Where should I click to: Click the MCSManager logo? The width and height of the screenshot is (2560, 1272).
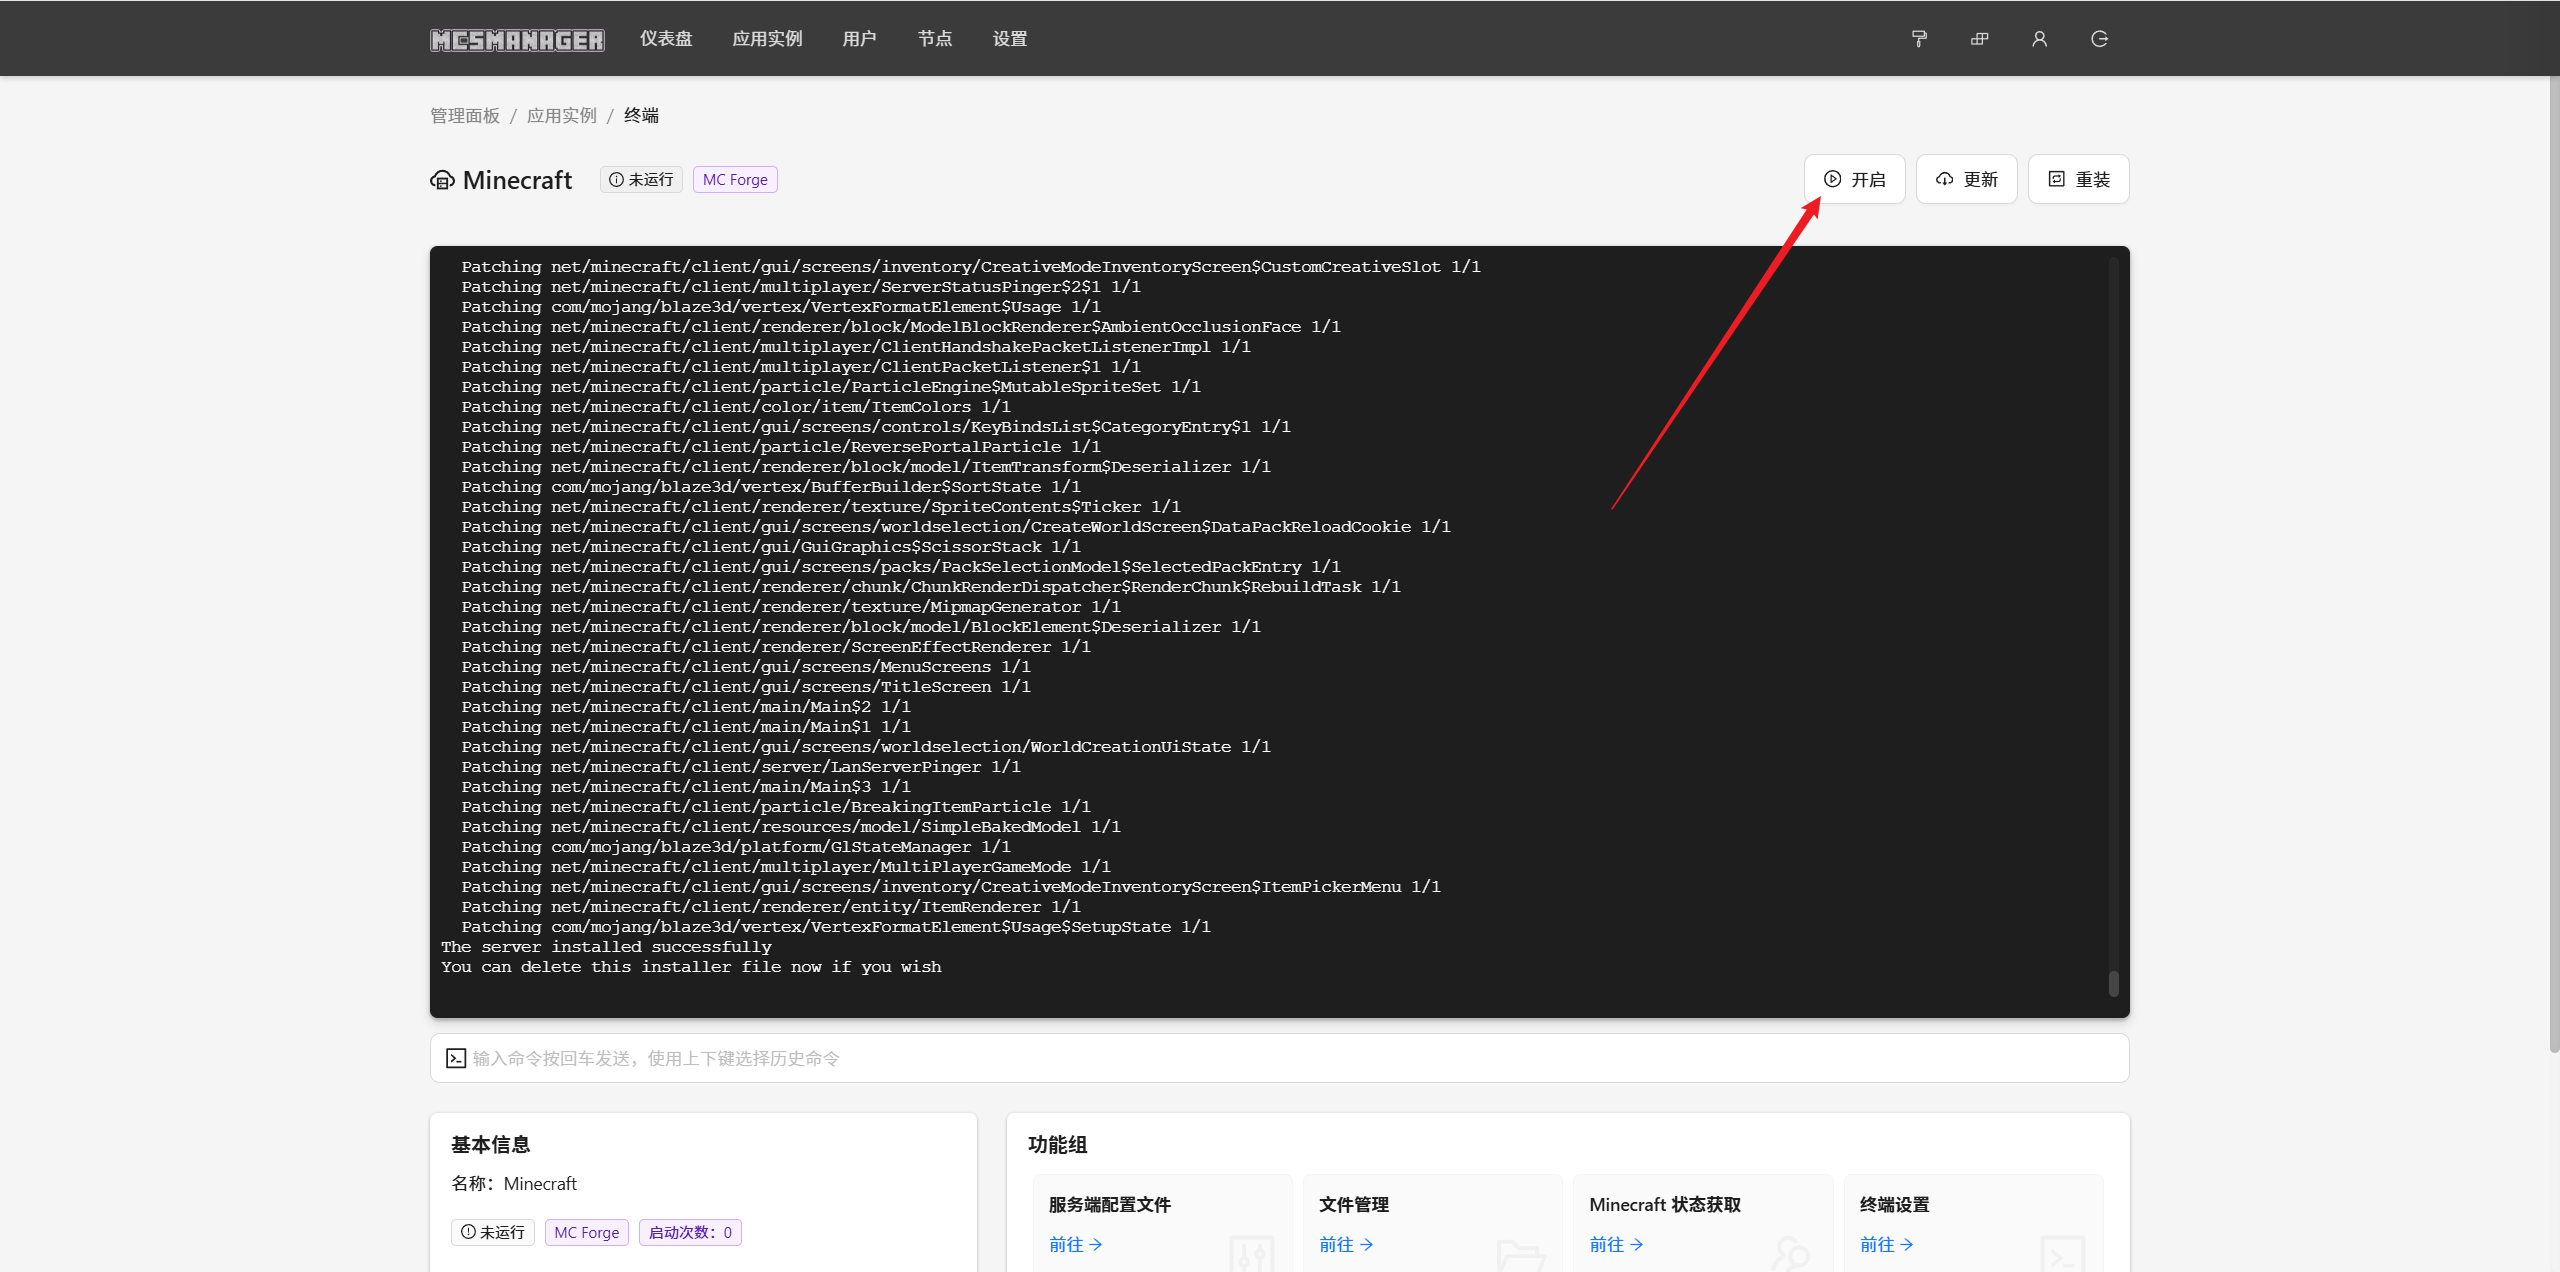(x=517, y=39)
